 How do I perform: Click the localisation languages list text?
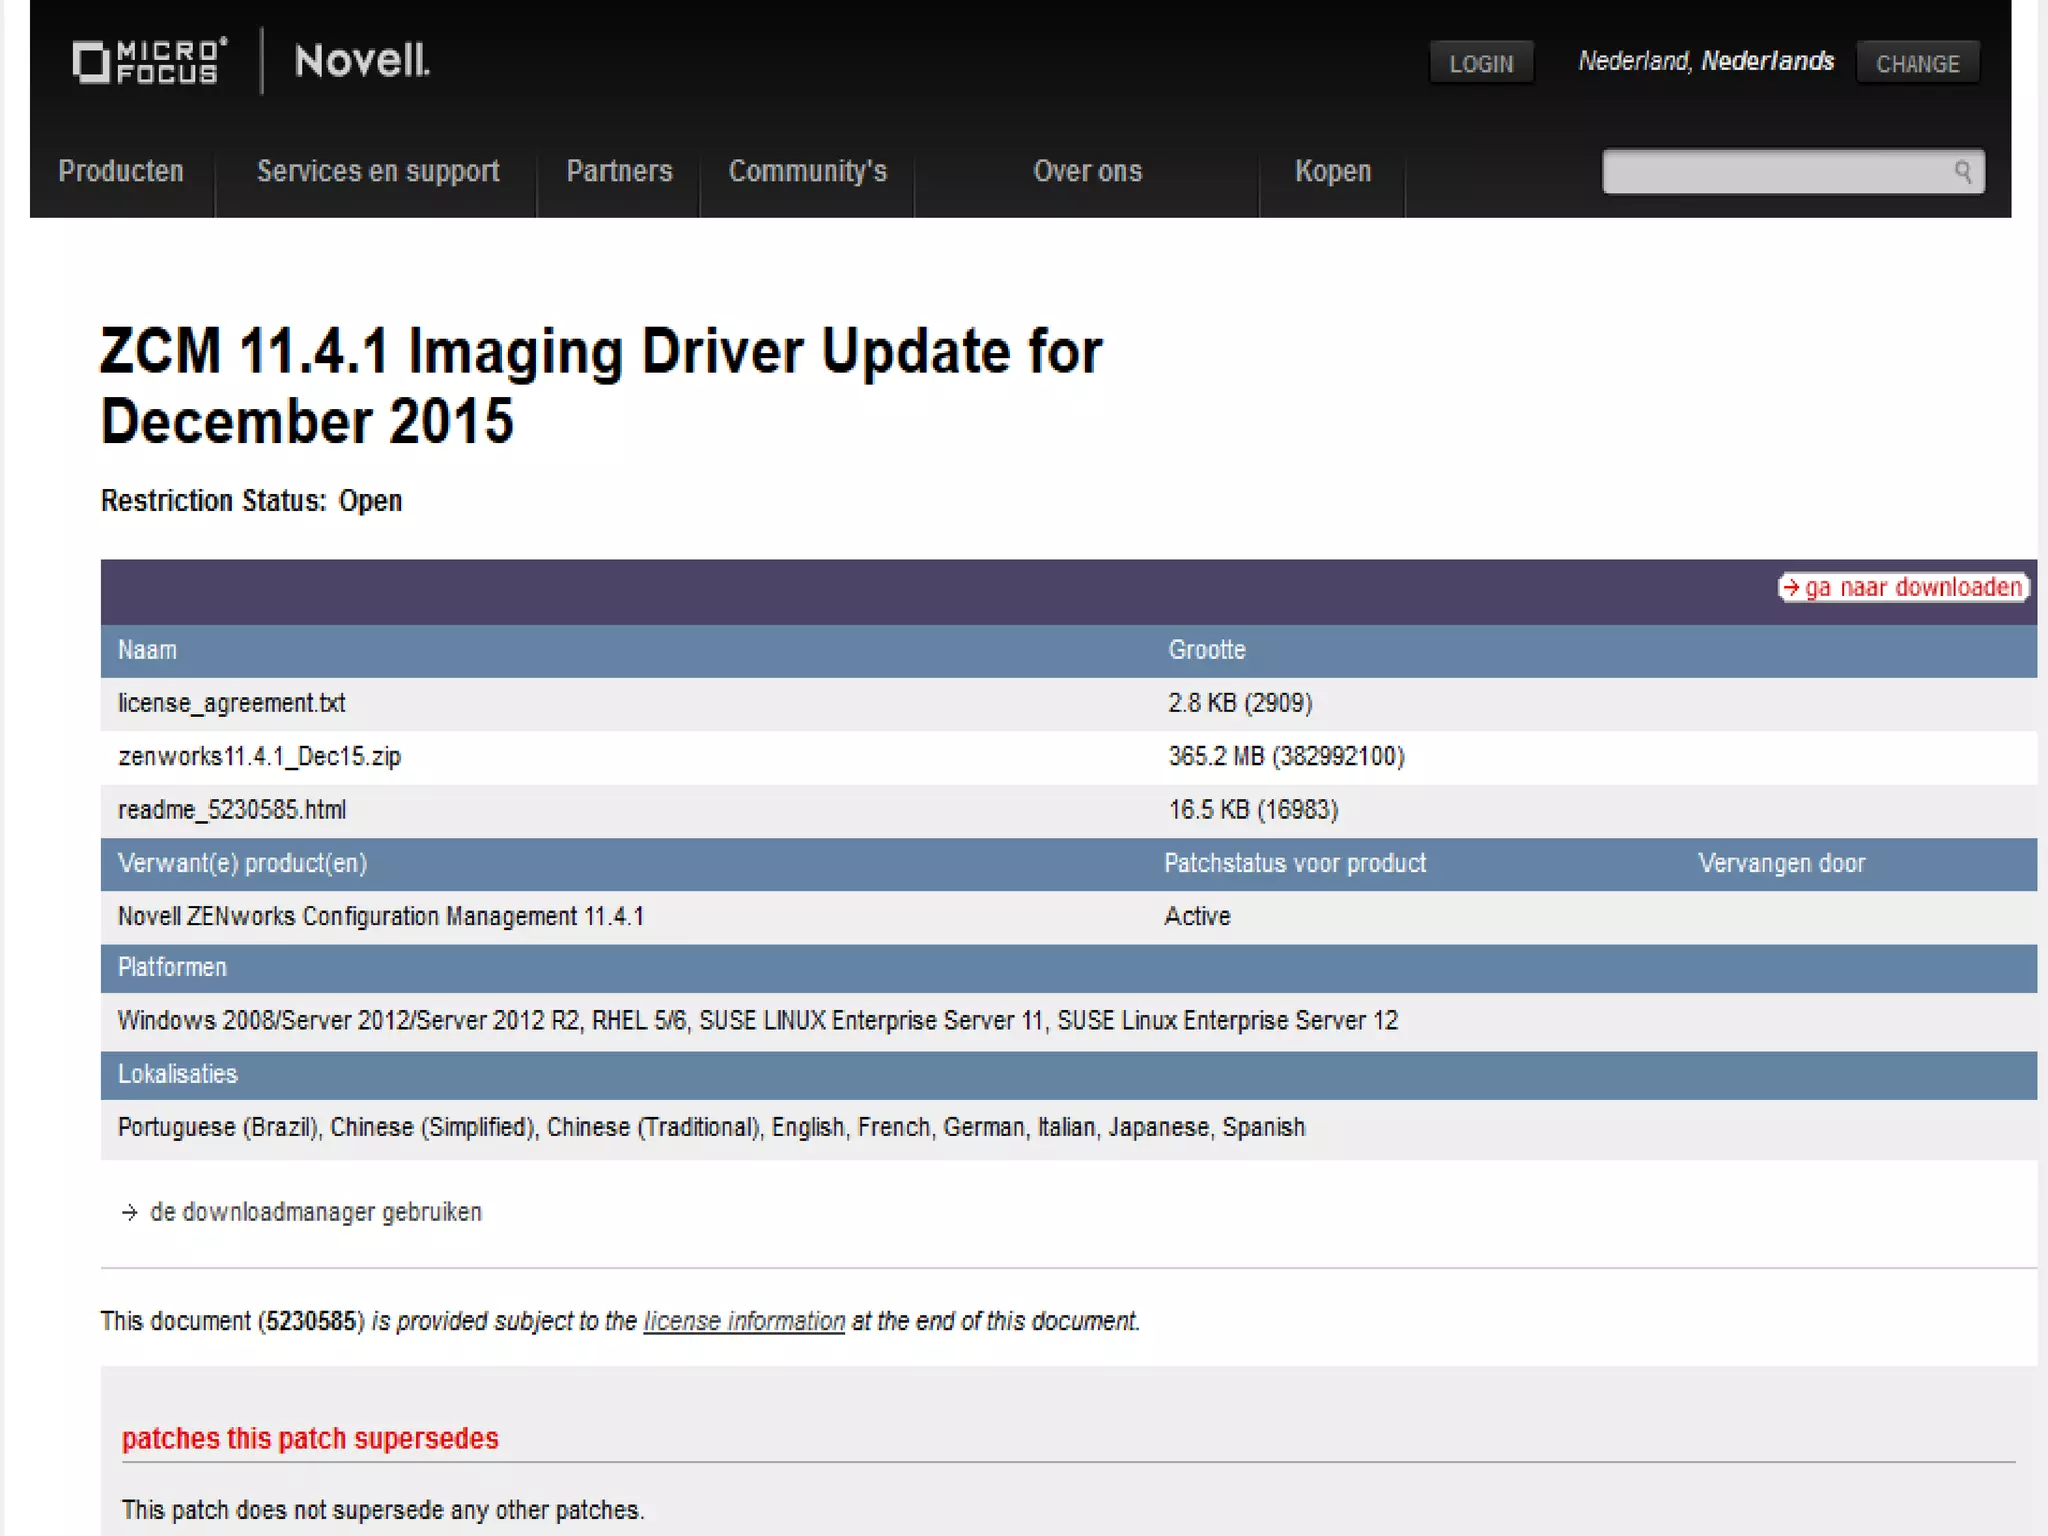point(711,1127)
